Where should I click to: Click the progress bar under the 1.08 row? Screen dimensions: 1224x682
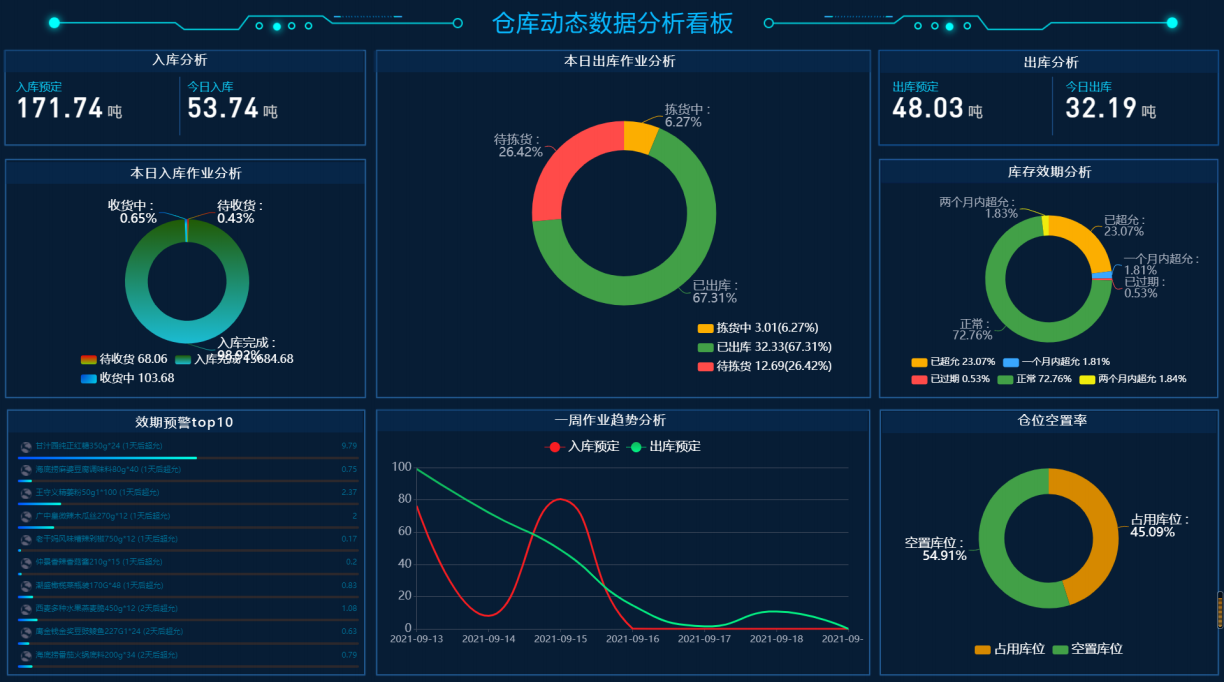[187, 620]
